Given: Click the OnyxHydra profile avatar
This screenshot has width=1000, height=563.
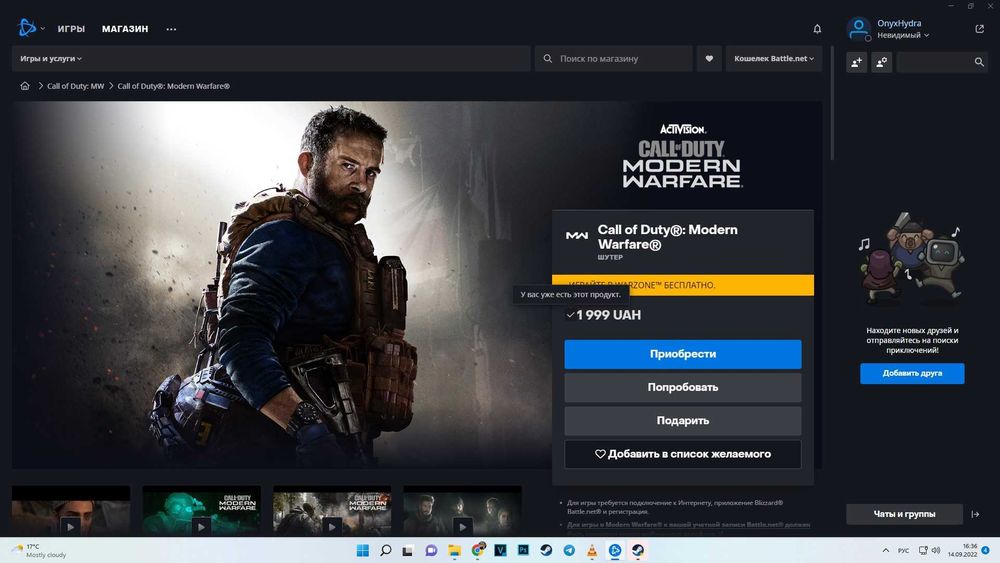Looking at the screenshot, I should [858, 29].
